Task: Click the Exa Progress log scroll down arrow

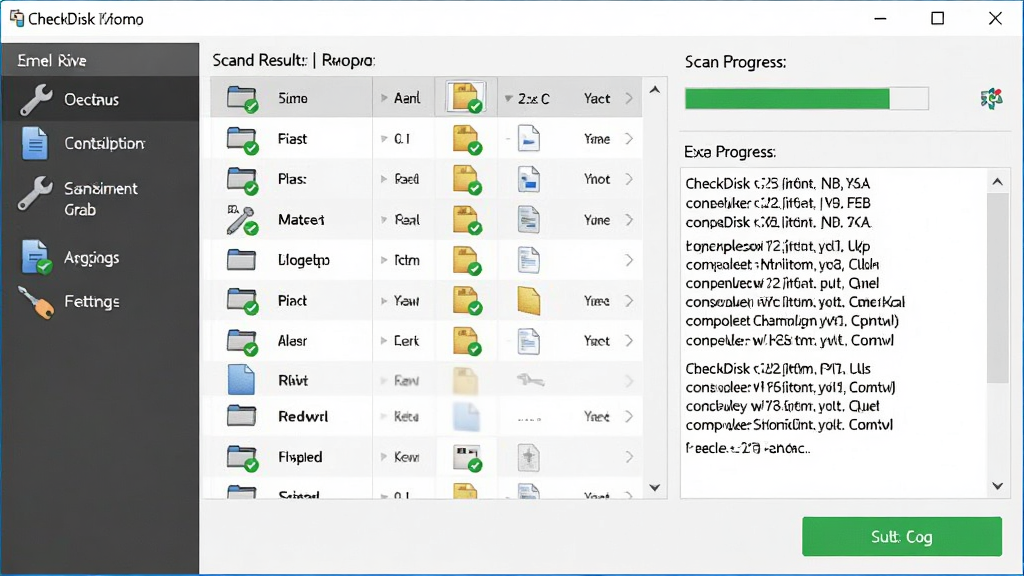Action: (997, 486)
